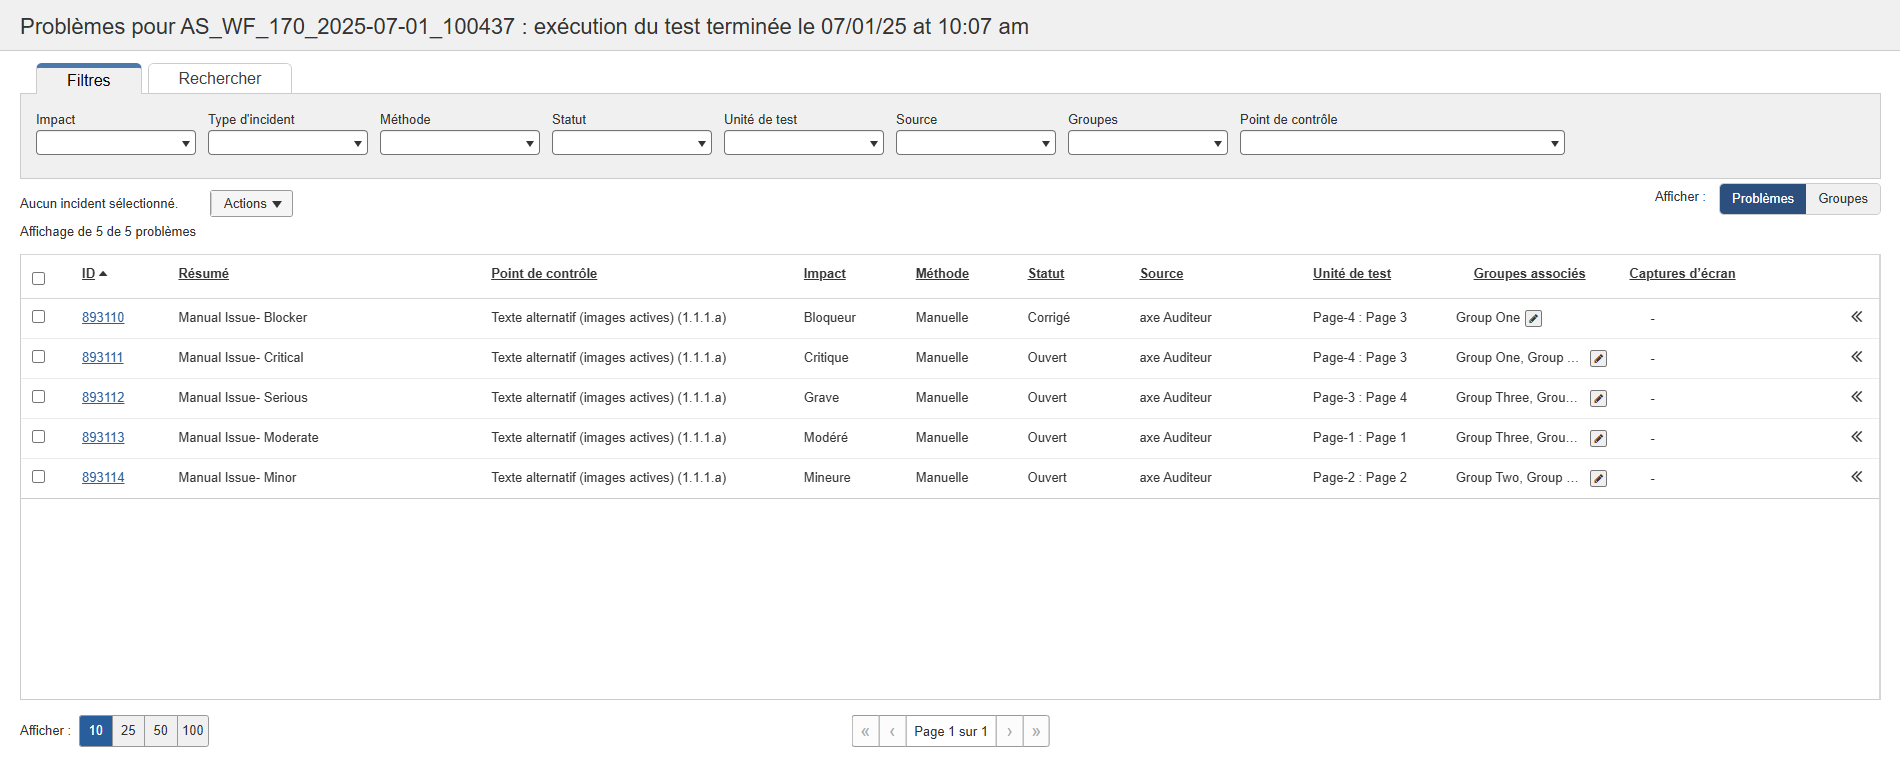Show 50 results per page
Image resolution: width=1900 pixels, height=763 pixels.
(x=161, y=730)
